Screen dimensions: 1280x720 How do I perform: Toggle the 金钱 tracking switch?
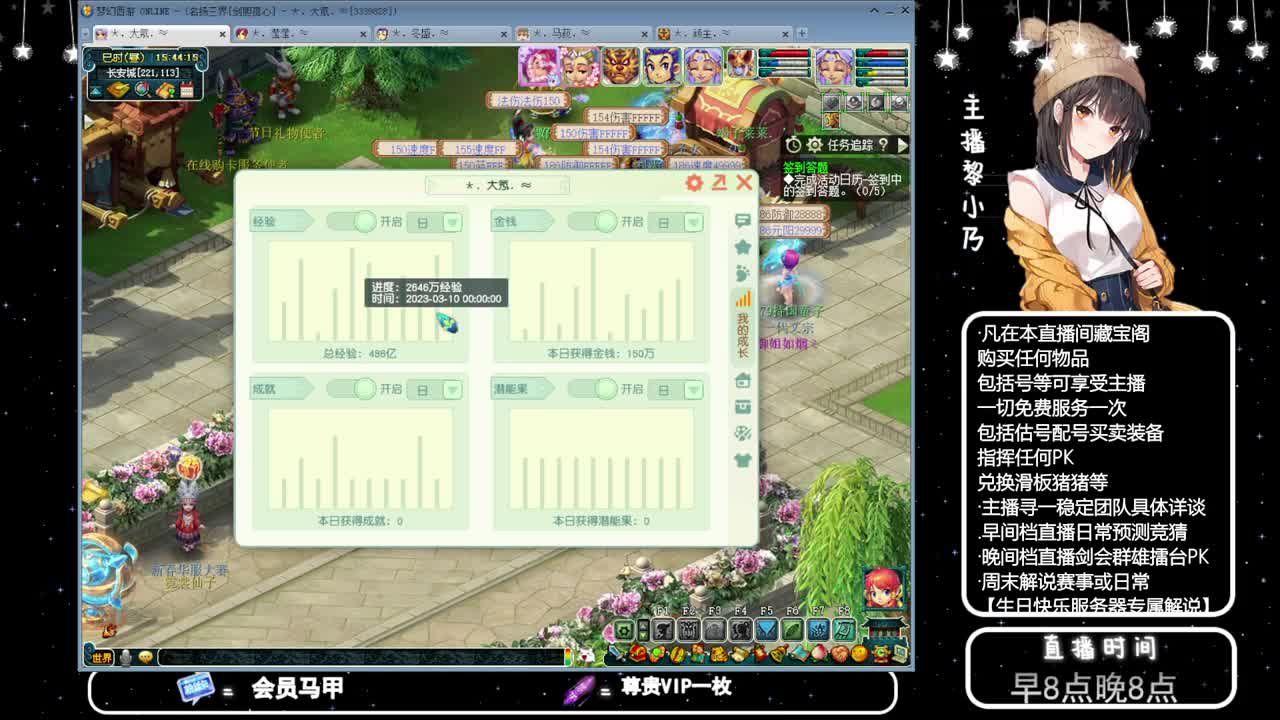[x=592, y=221]
